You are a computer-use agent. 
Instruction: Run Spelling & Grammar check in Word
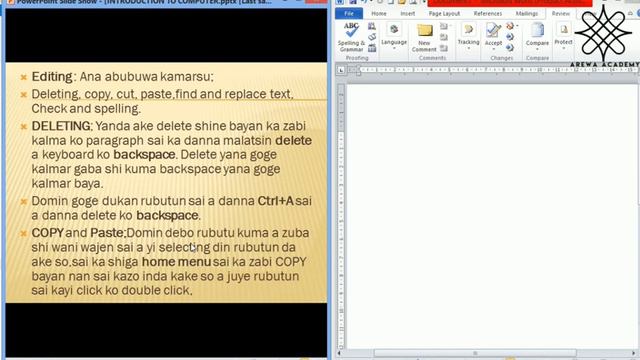point(351,37)
